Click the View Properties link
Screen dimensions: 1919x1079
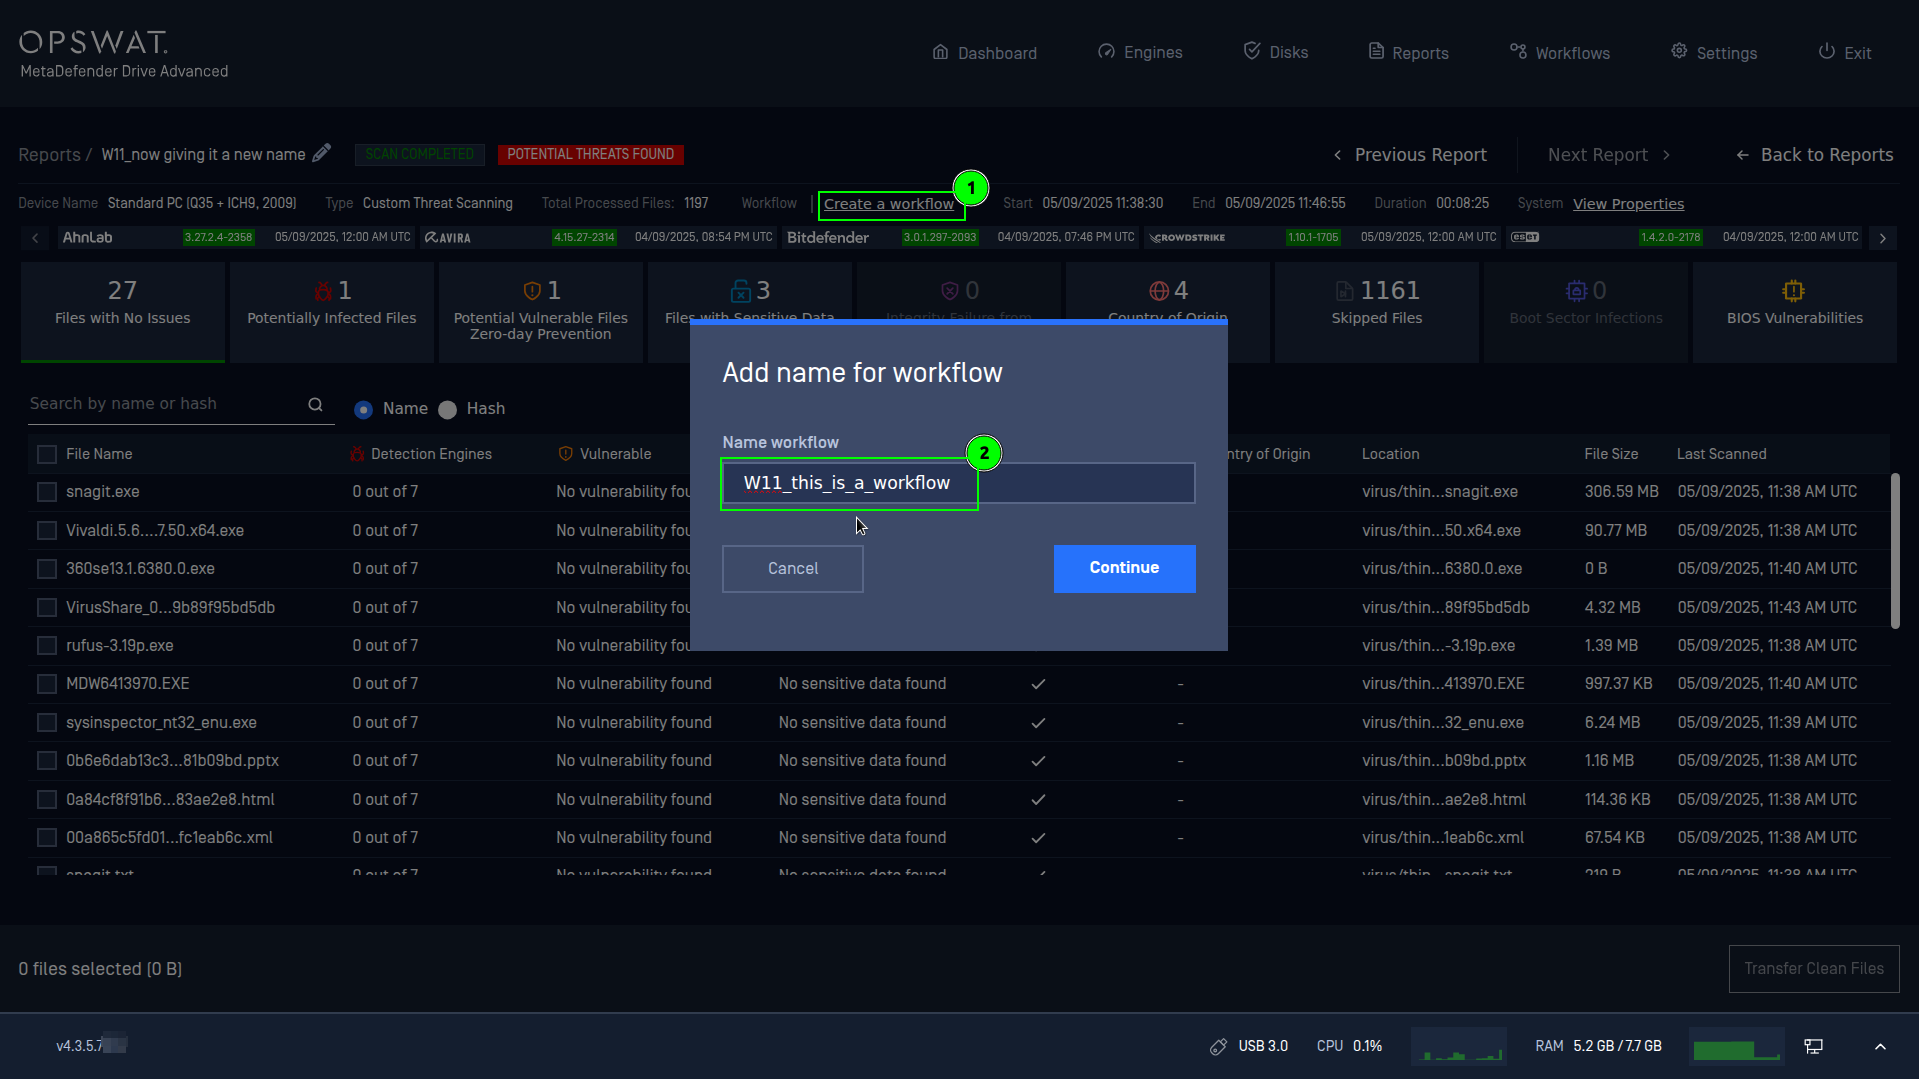(x=1628, y=204)
